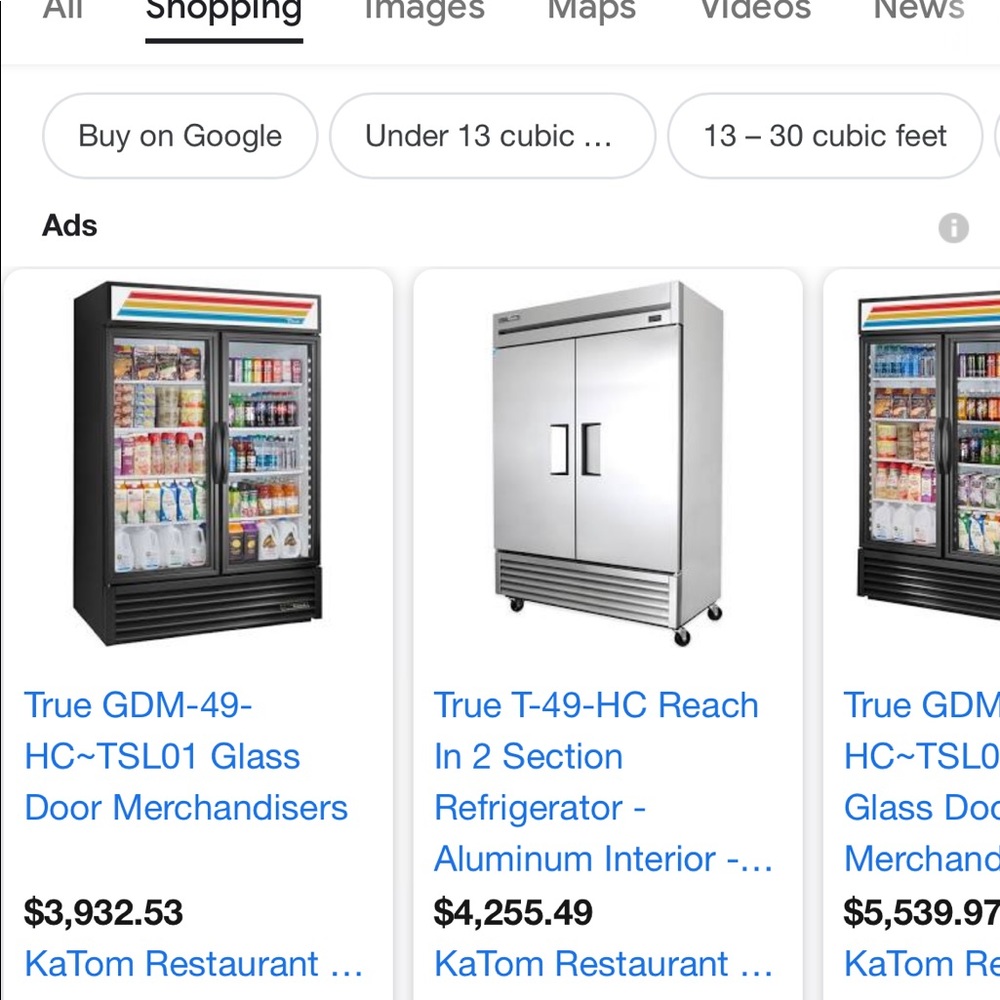This screenshot has width=1000, height=1000.
Task: Switch to the All tab
Action: [x=62, y=12]
